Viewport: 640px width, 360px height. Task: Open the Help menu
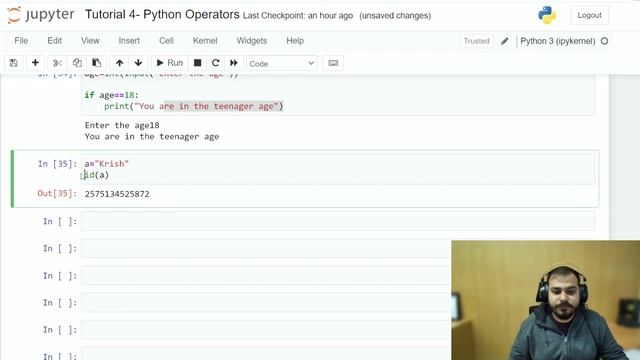295,41
